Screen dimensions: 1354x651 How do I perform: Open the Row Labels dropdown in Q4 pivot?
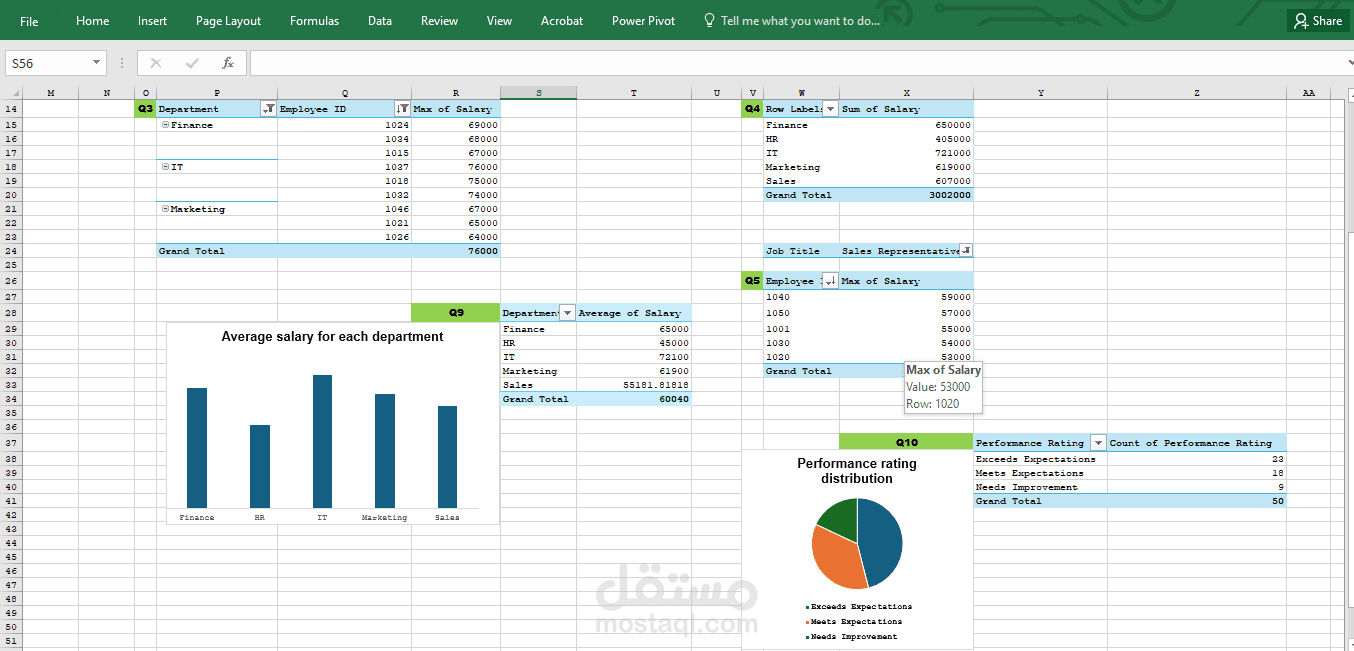tap(830, 109)
